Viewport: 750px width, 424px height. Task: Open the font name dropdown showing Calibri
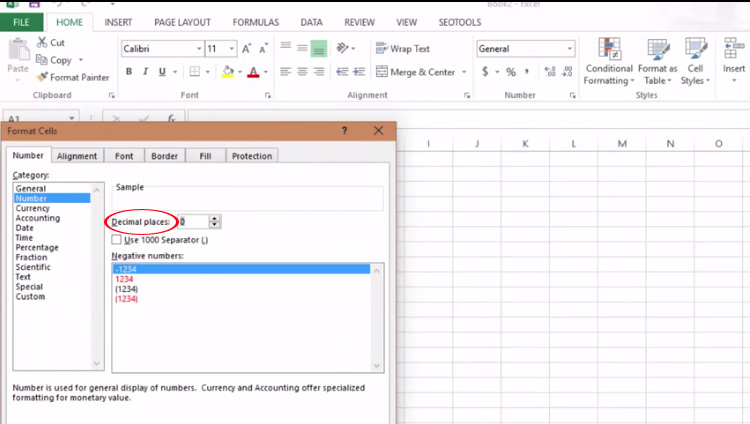(x=160, y=48)
